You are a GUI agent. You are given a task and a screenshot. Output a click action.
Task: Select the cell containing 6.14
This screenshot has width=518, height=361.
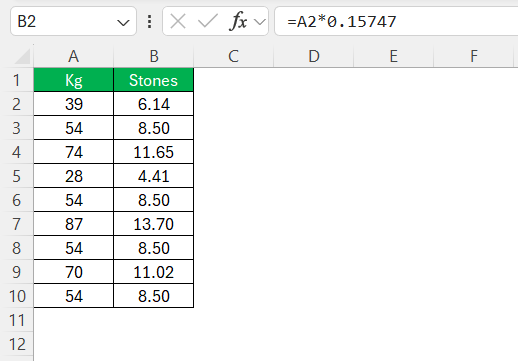tap(154, 104)
